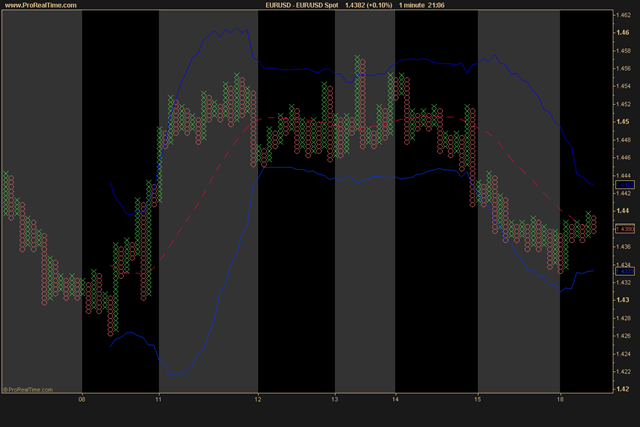Select the red price value box 1.4380
This screenshot has width=640, height=427.
tap(625, 229)
